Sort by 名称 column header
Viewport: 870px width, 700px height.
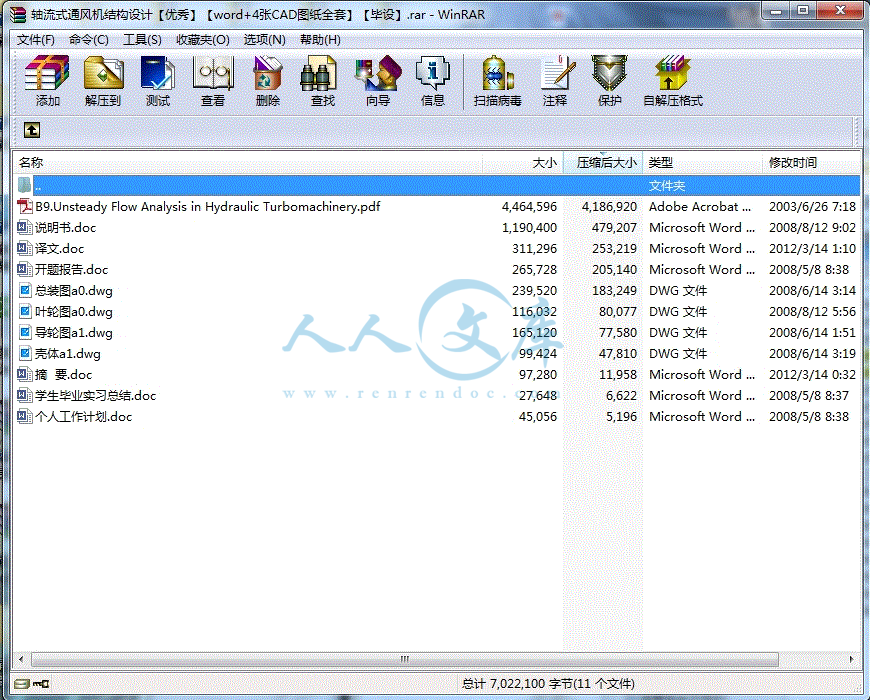click(247, 163)
